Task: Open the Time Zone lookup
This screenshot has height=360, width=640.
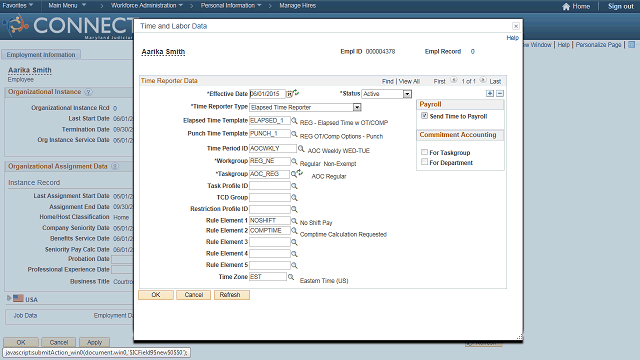Action: pyautogui.click(x=291, y=277)
